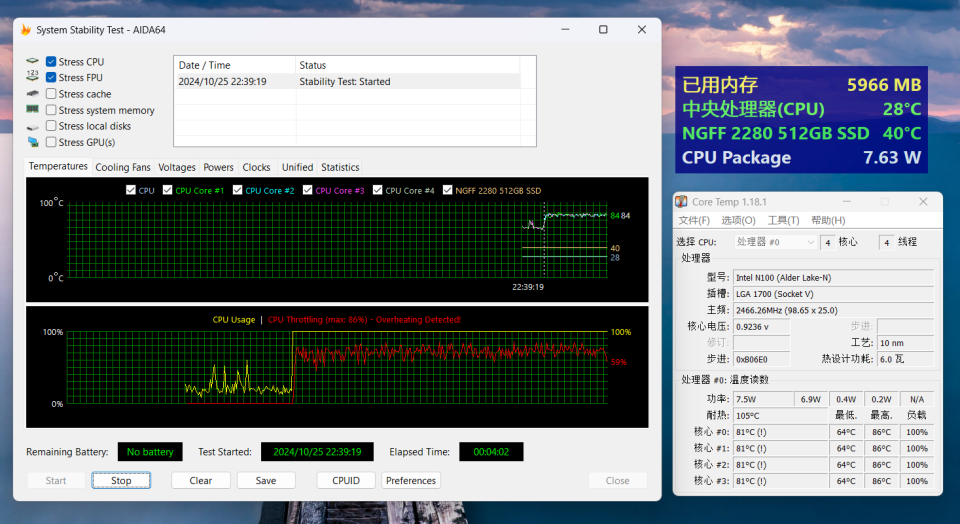
Task: Click the 7.5W power reading in Core Temp
Action: 763,399
